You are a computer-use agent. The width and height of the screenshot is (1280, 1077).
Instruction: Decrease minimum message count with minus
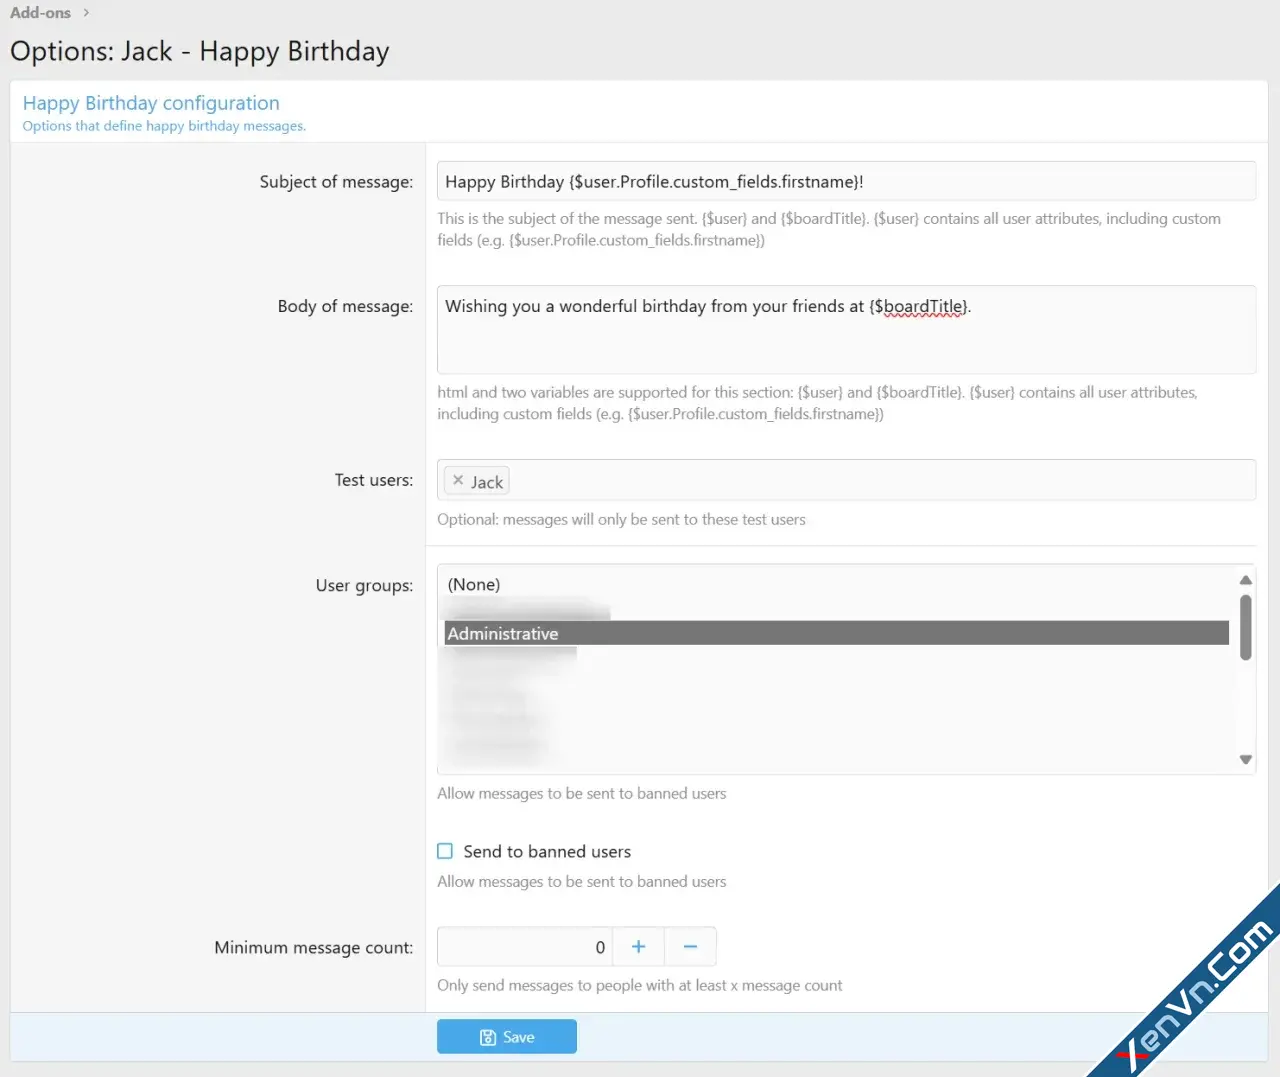690,946
